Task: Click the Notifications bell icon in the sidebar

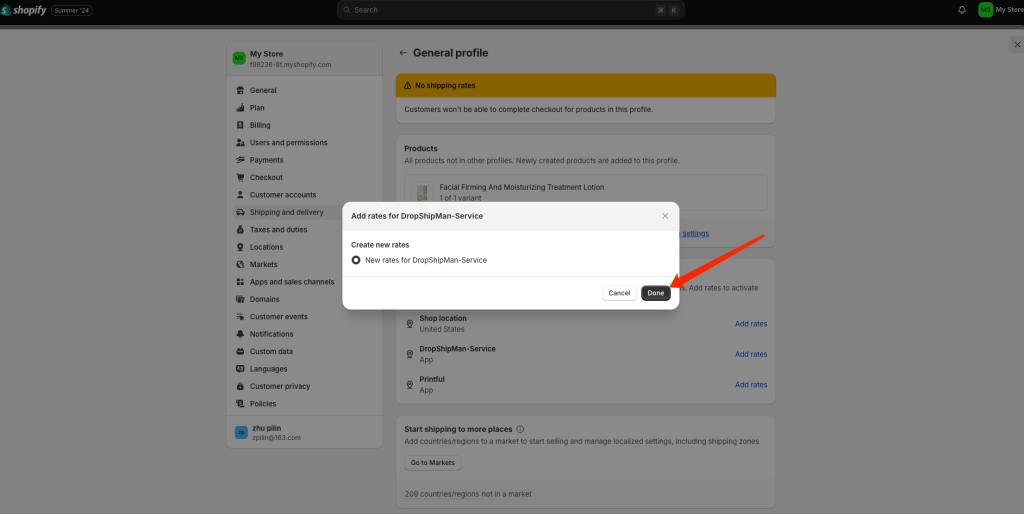Action: 240,334
